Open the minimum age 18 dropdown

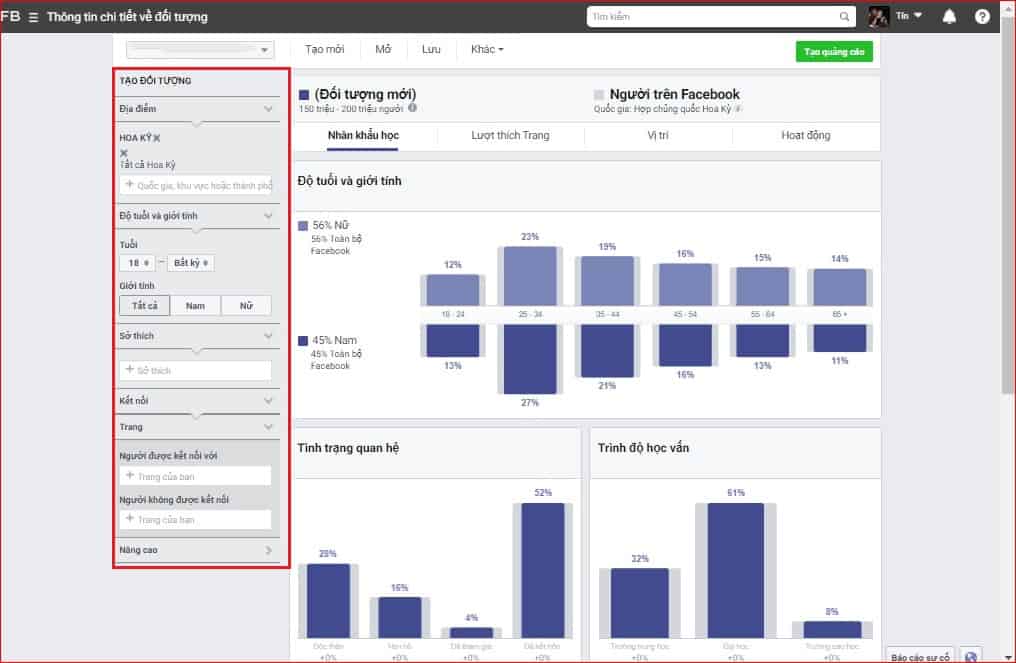[137, 263]
